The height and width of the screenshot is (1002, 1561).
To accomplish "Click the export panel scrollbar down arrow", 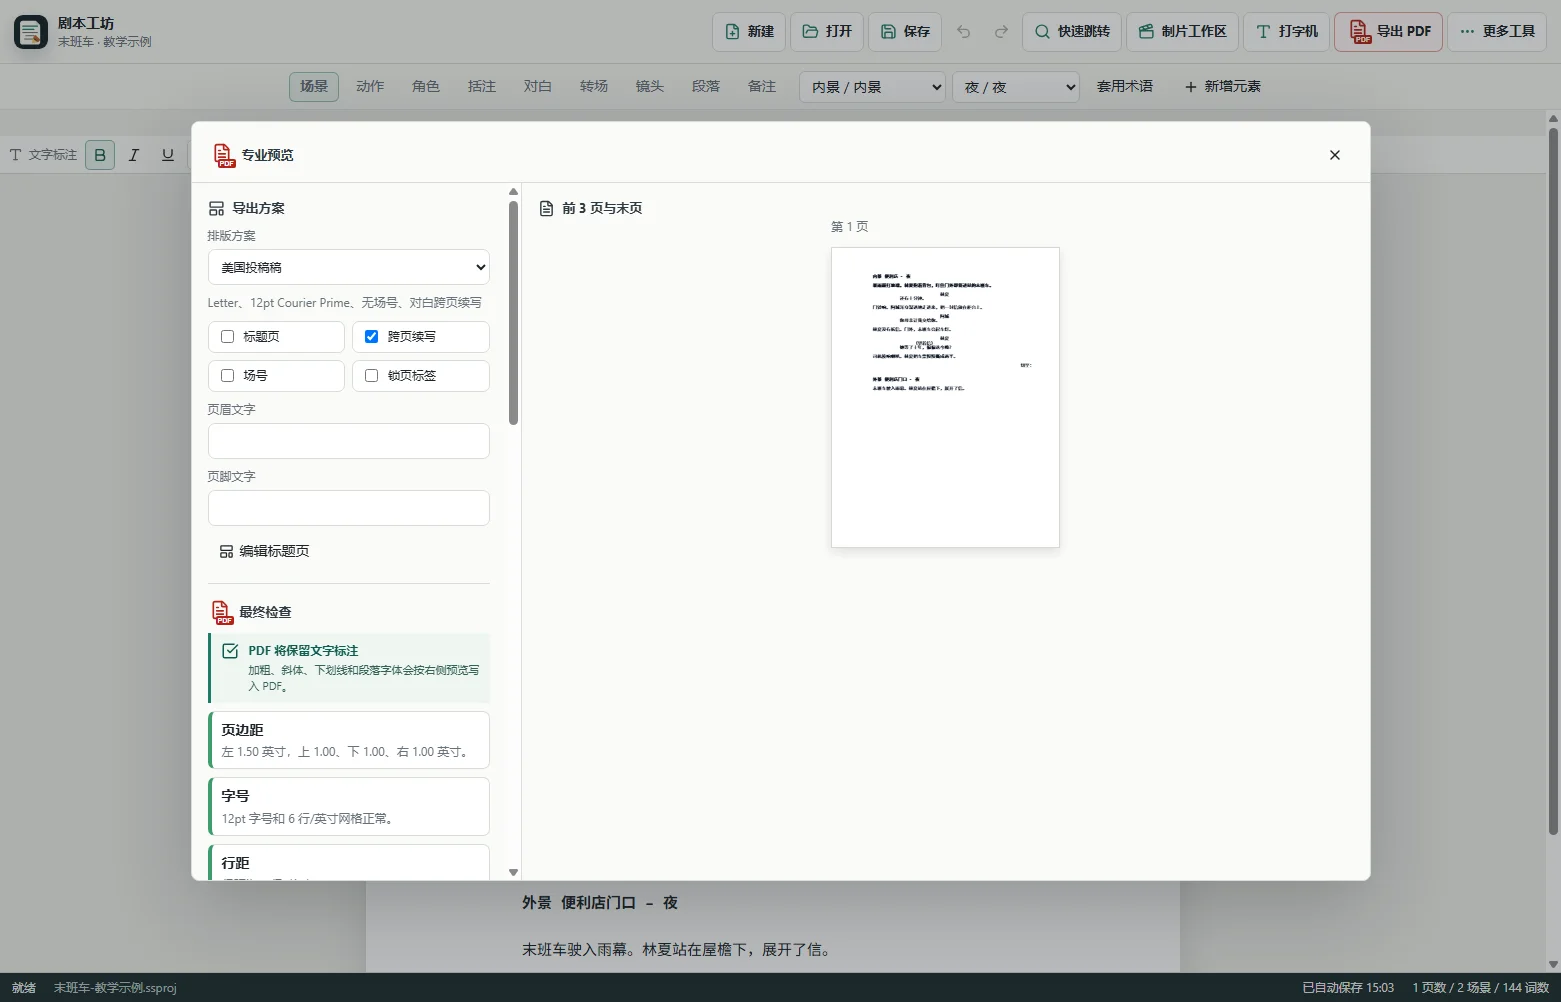I will coord(513,873).
